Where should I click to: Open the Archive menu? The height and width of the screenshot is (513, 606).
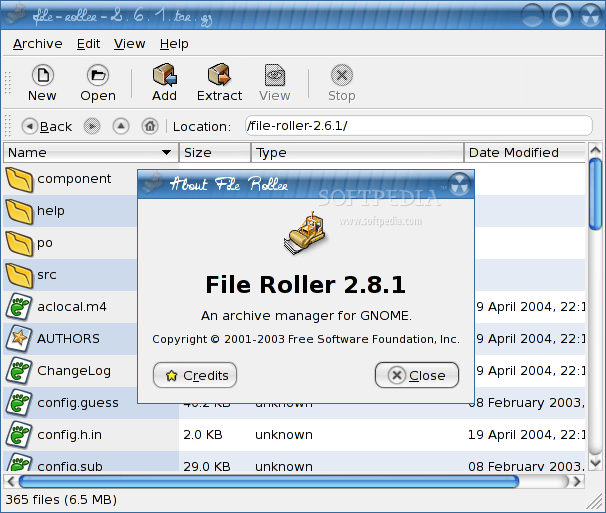(37, 44)
